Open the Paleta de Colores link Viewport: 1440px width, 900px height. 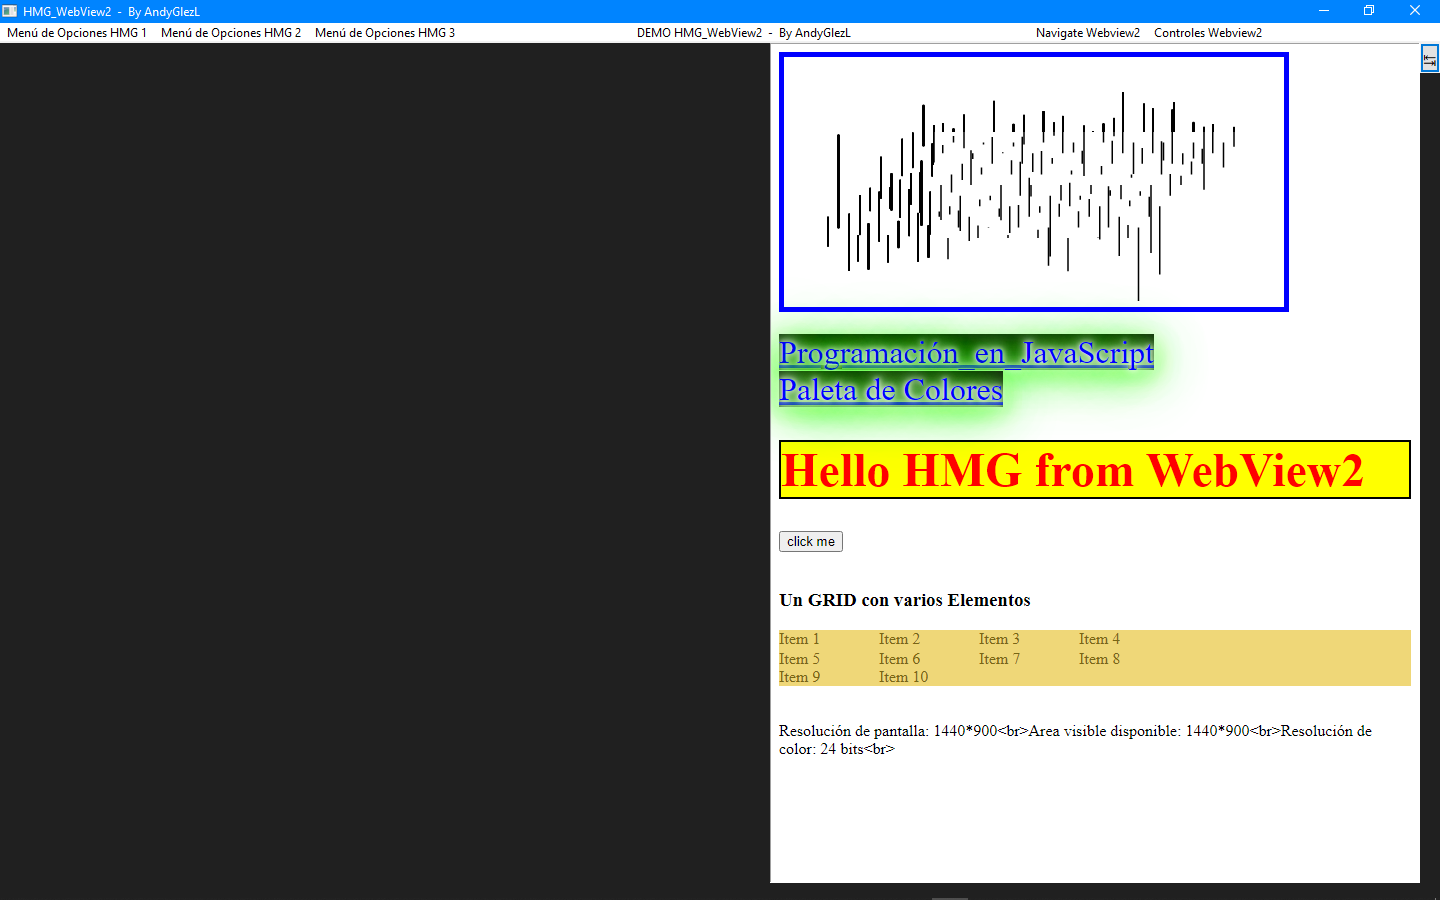tap(890, 390)
